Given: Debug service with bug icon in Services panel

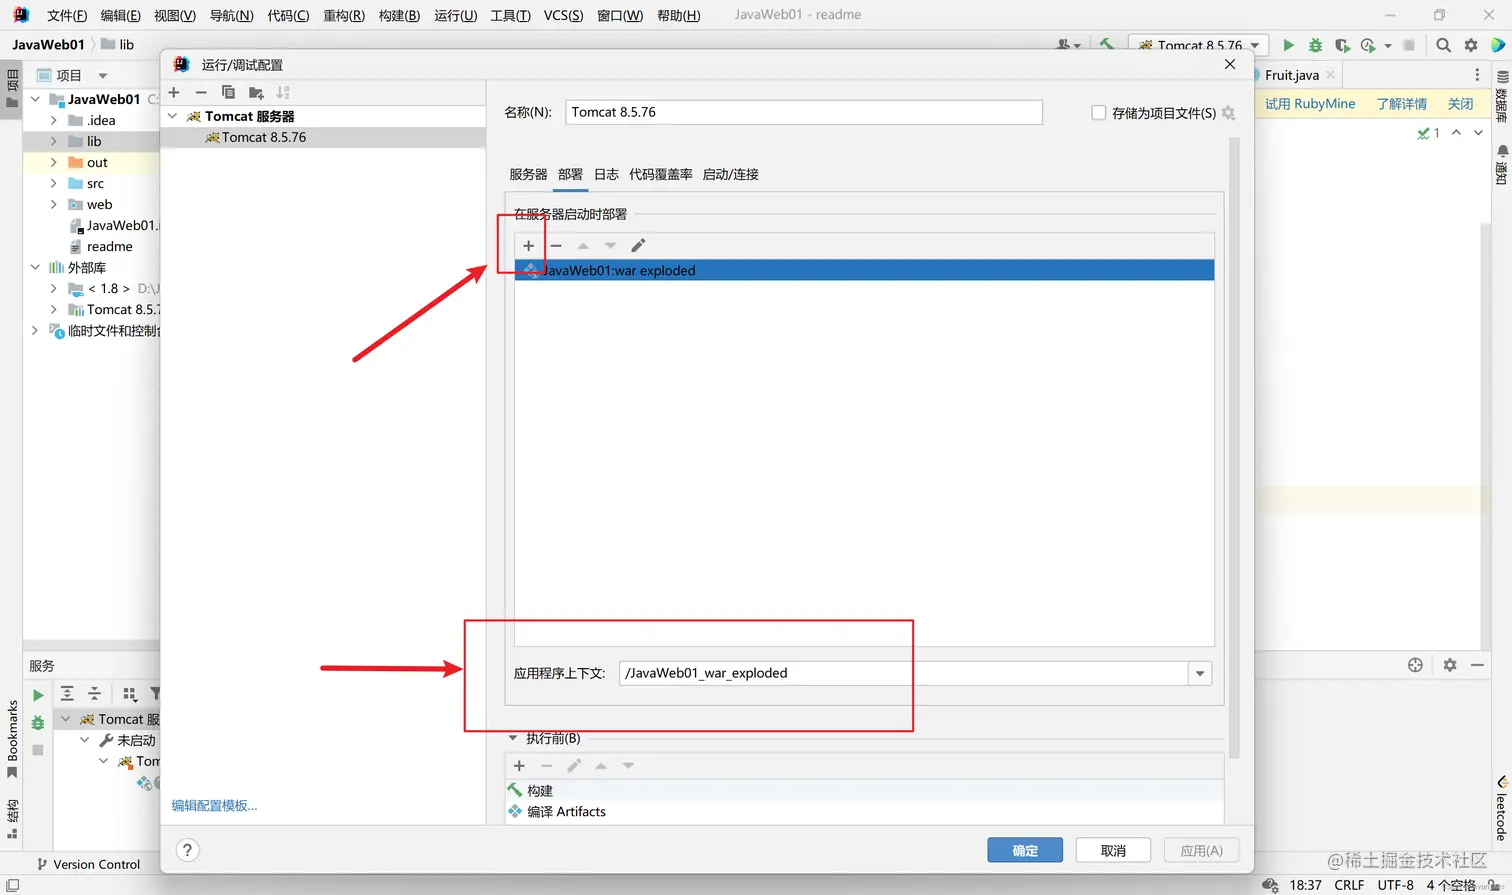Looking at the screenshot, I should [38, 722].
